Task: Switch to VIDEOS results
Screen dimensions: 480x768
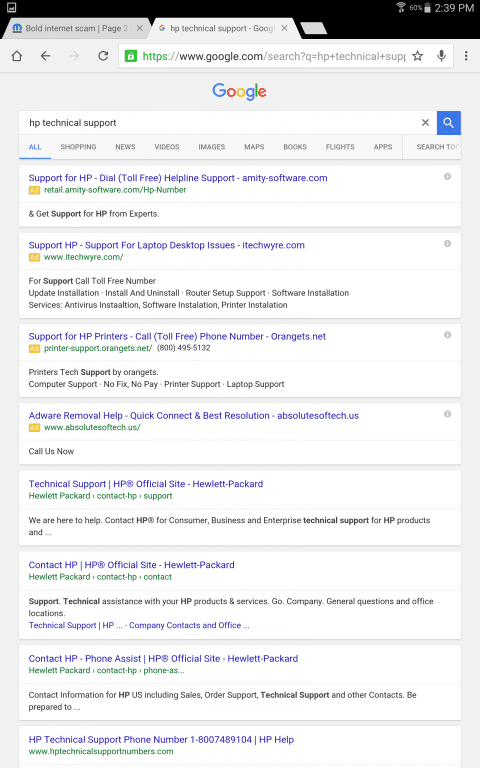Action: [167, 146]
